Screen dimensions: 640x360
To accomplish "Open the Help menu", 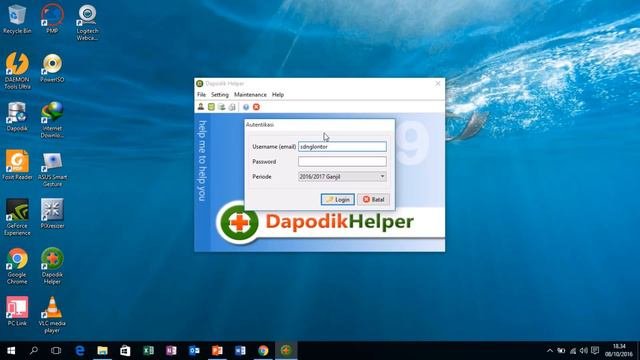I will 278,95.
